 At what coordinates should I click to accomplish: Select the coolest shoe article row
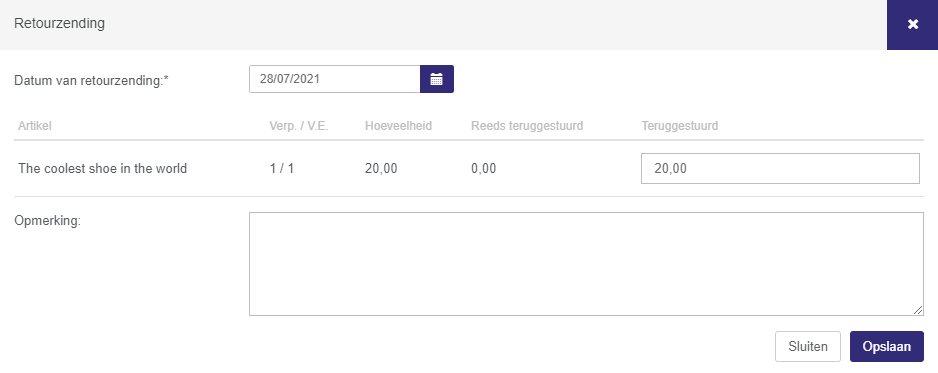469,169
